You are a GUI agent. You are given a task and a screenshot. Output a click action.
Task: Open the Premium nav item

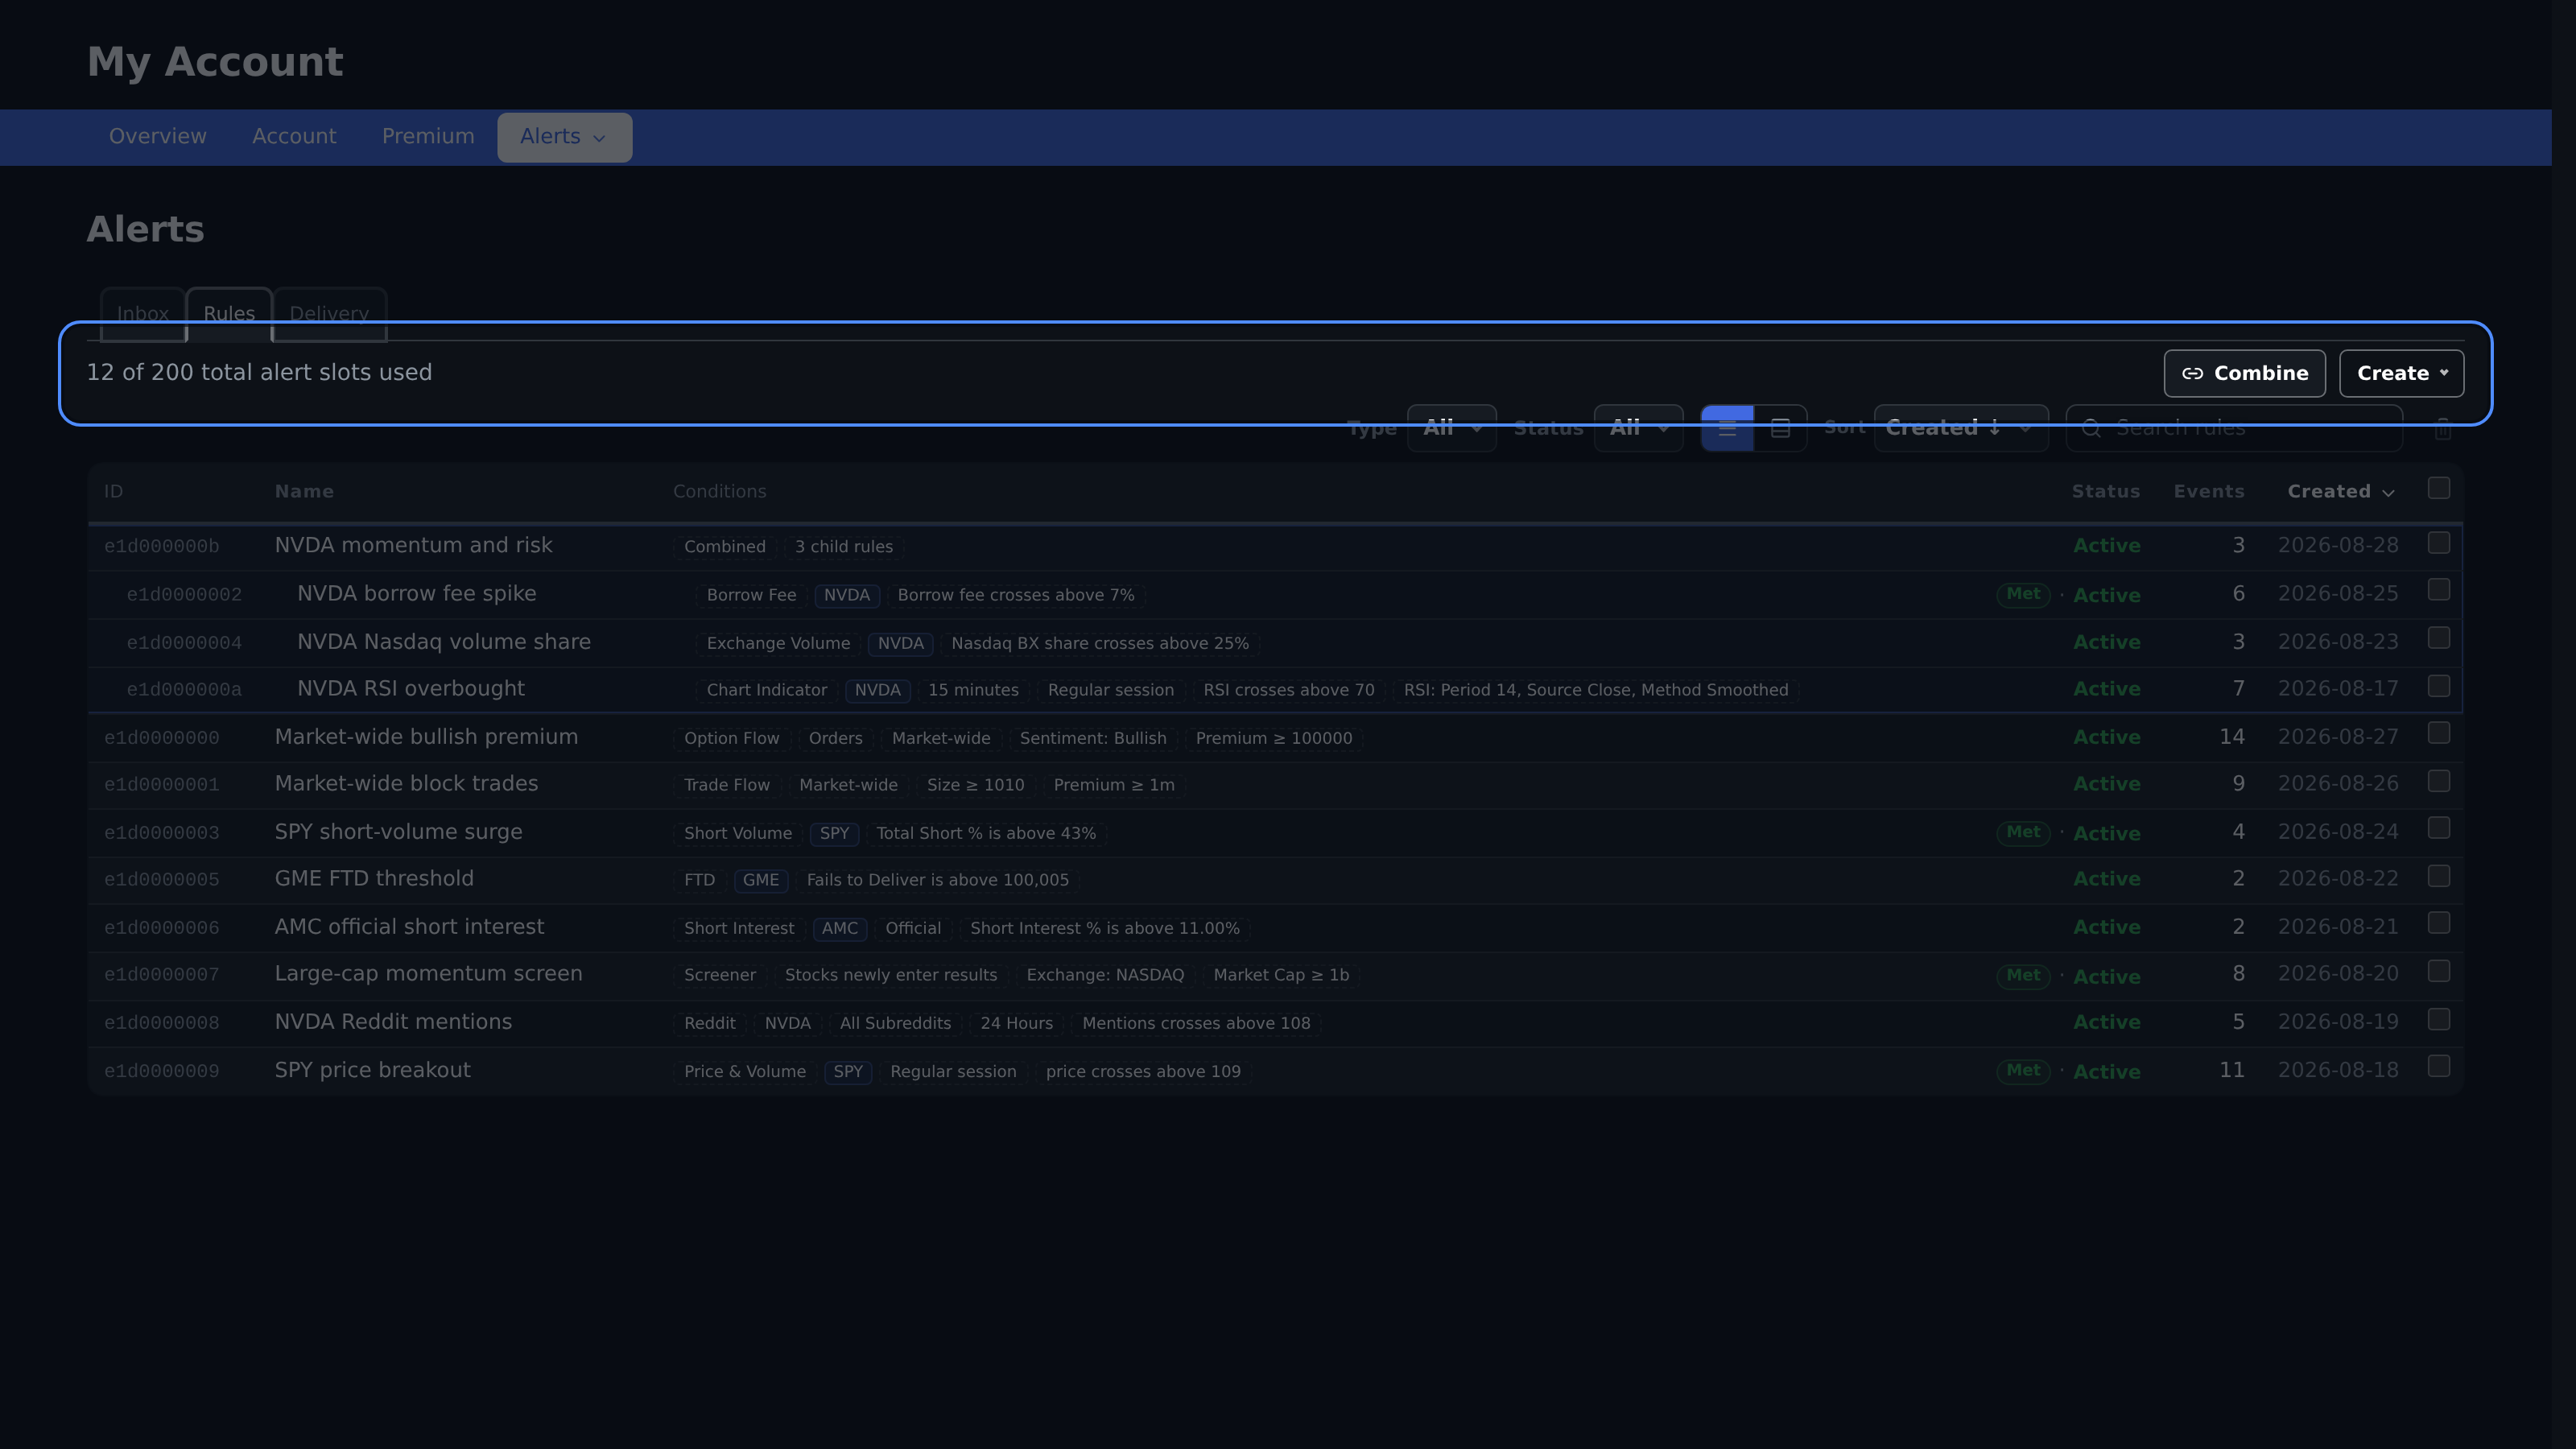(x=428, y=137)
